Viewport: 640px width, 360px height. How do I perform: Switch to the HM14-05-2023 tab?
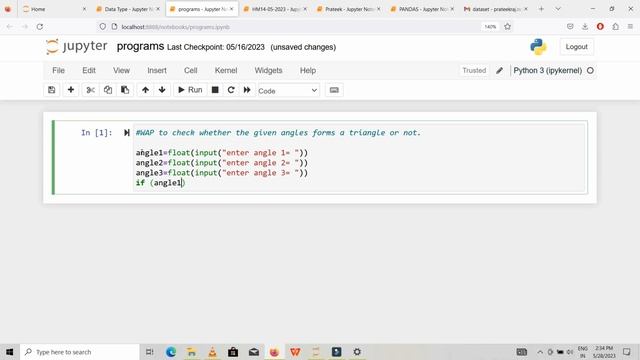pyautogui.click(x=275, y=9)
